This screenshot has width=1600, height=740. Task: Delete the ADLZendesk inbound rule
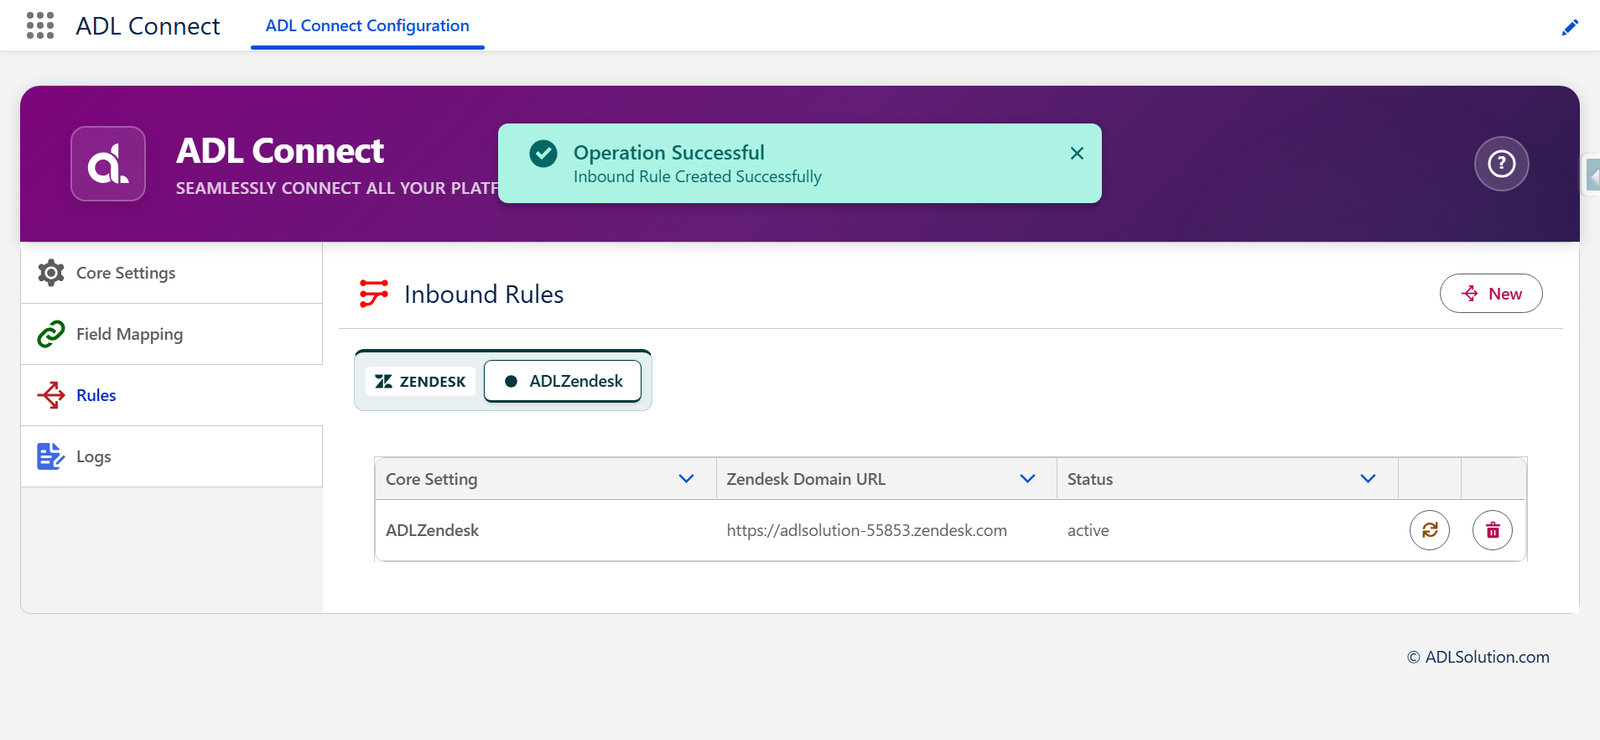1493,530
